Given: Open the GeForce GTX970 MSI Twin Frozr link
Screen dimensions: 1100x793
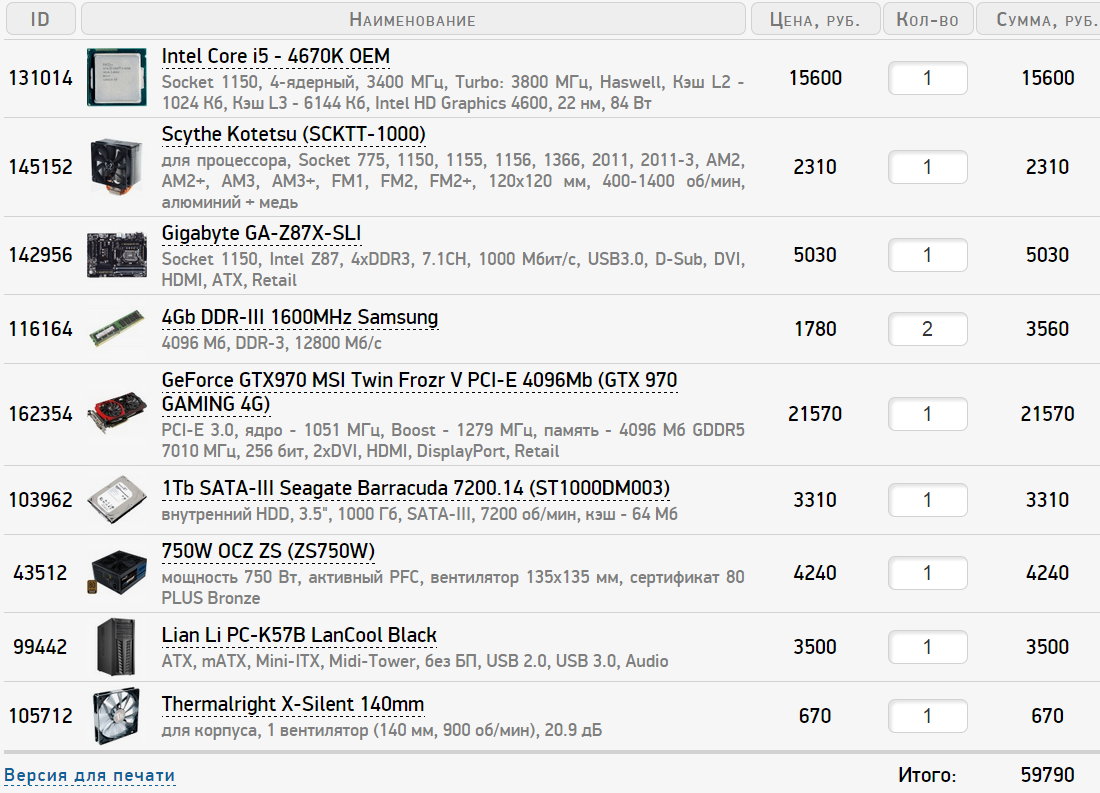Looking at the screenshot, I should (x=419, y=392).
